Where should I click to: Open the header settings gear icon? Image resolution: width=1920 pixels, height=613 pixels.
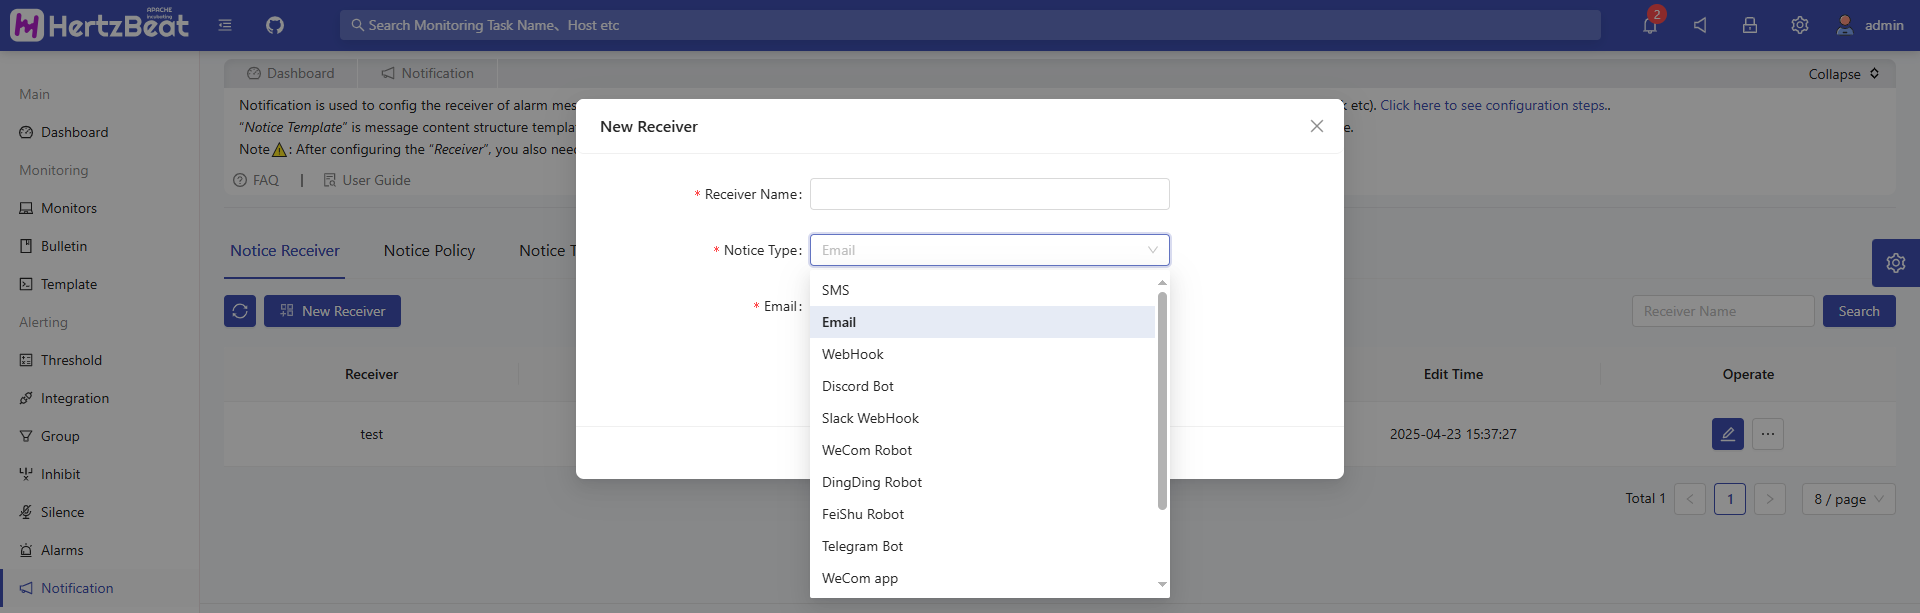(x=1800, y=25)
